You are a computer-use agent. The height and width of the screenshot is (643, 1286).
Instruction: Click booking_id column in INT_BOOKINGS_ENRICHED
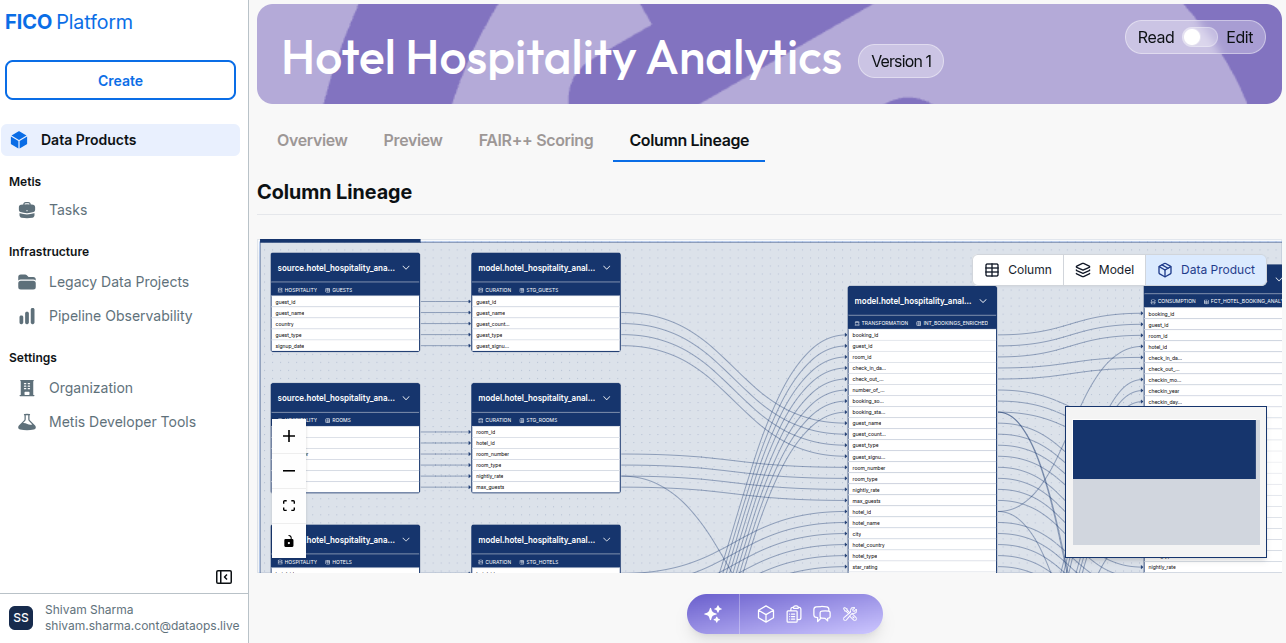point(922,335)
